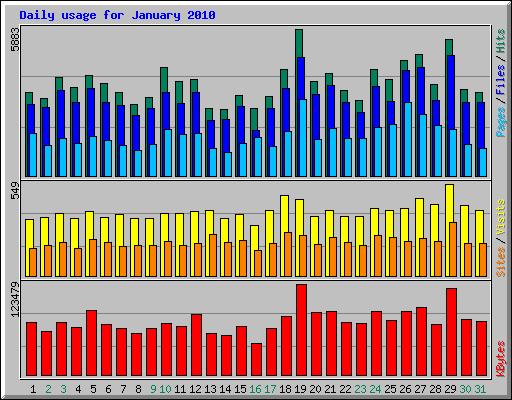Click the 5883 hits axis value
Screen dimensions: 512x400
point(16,39)
